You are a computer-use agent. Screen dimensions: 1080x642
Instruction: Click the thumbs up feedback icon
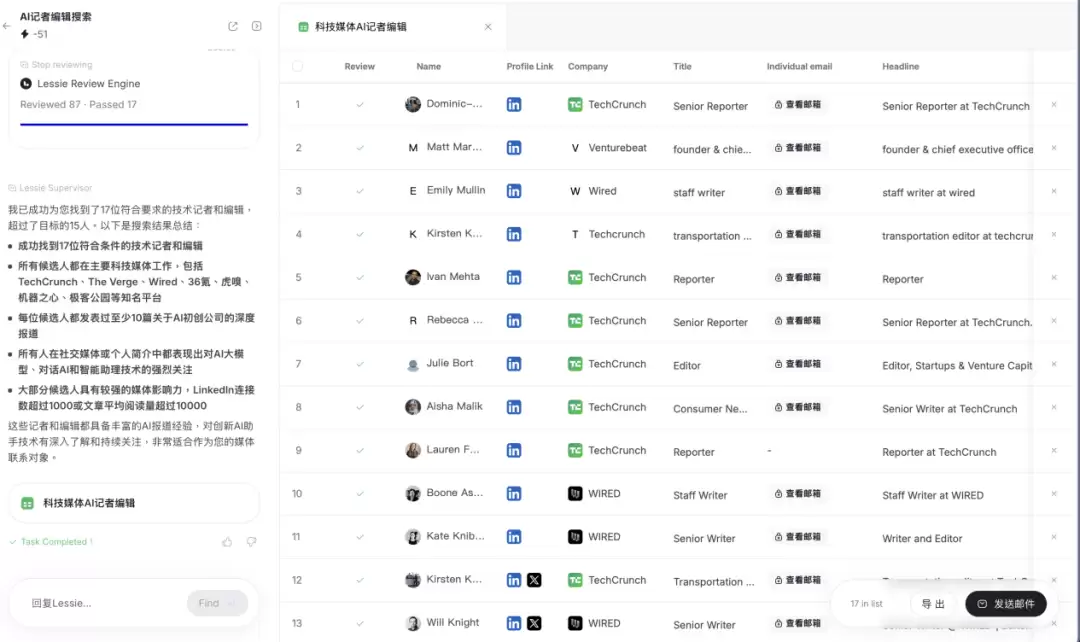pyautogui.click(x=227, y=542)
